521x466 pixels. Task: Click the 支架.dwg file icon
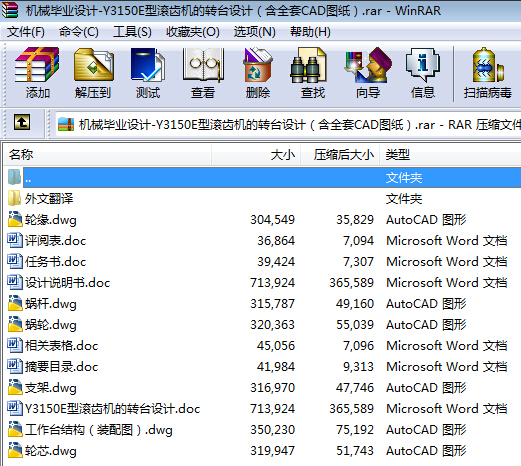(x=14, y=387)
